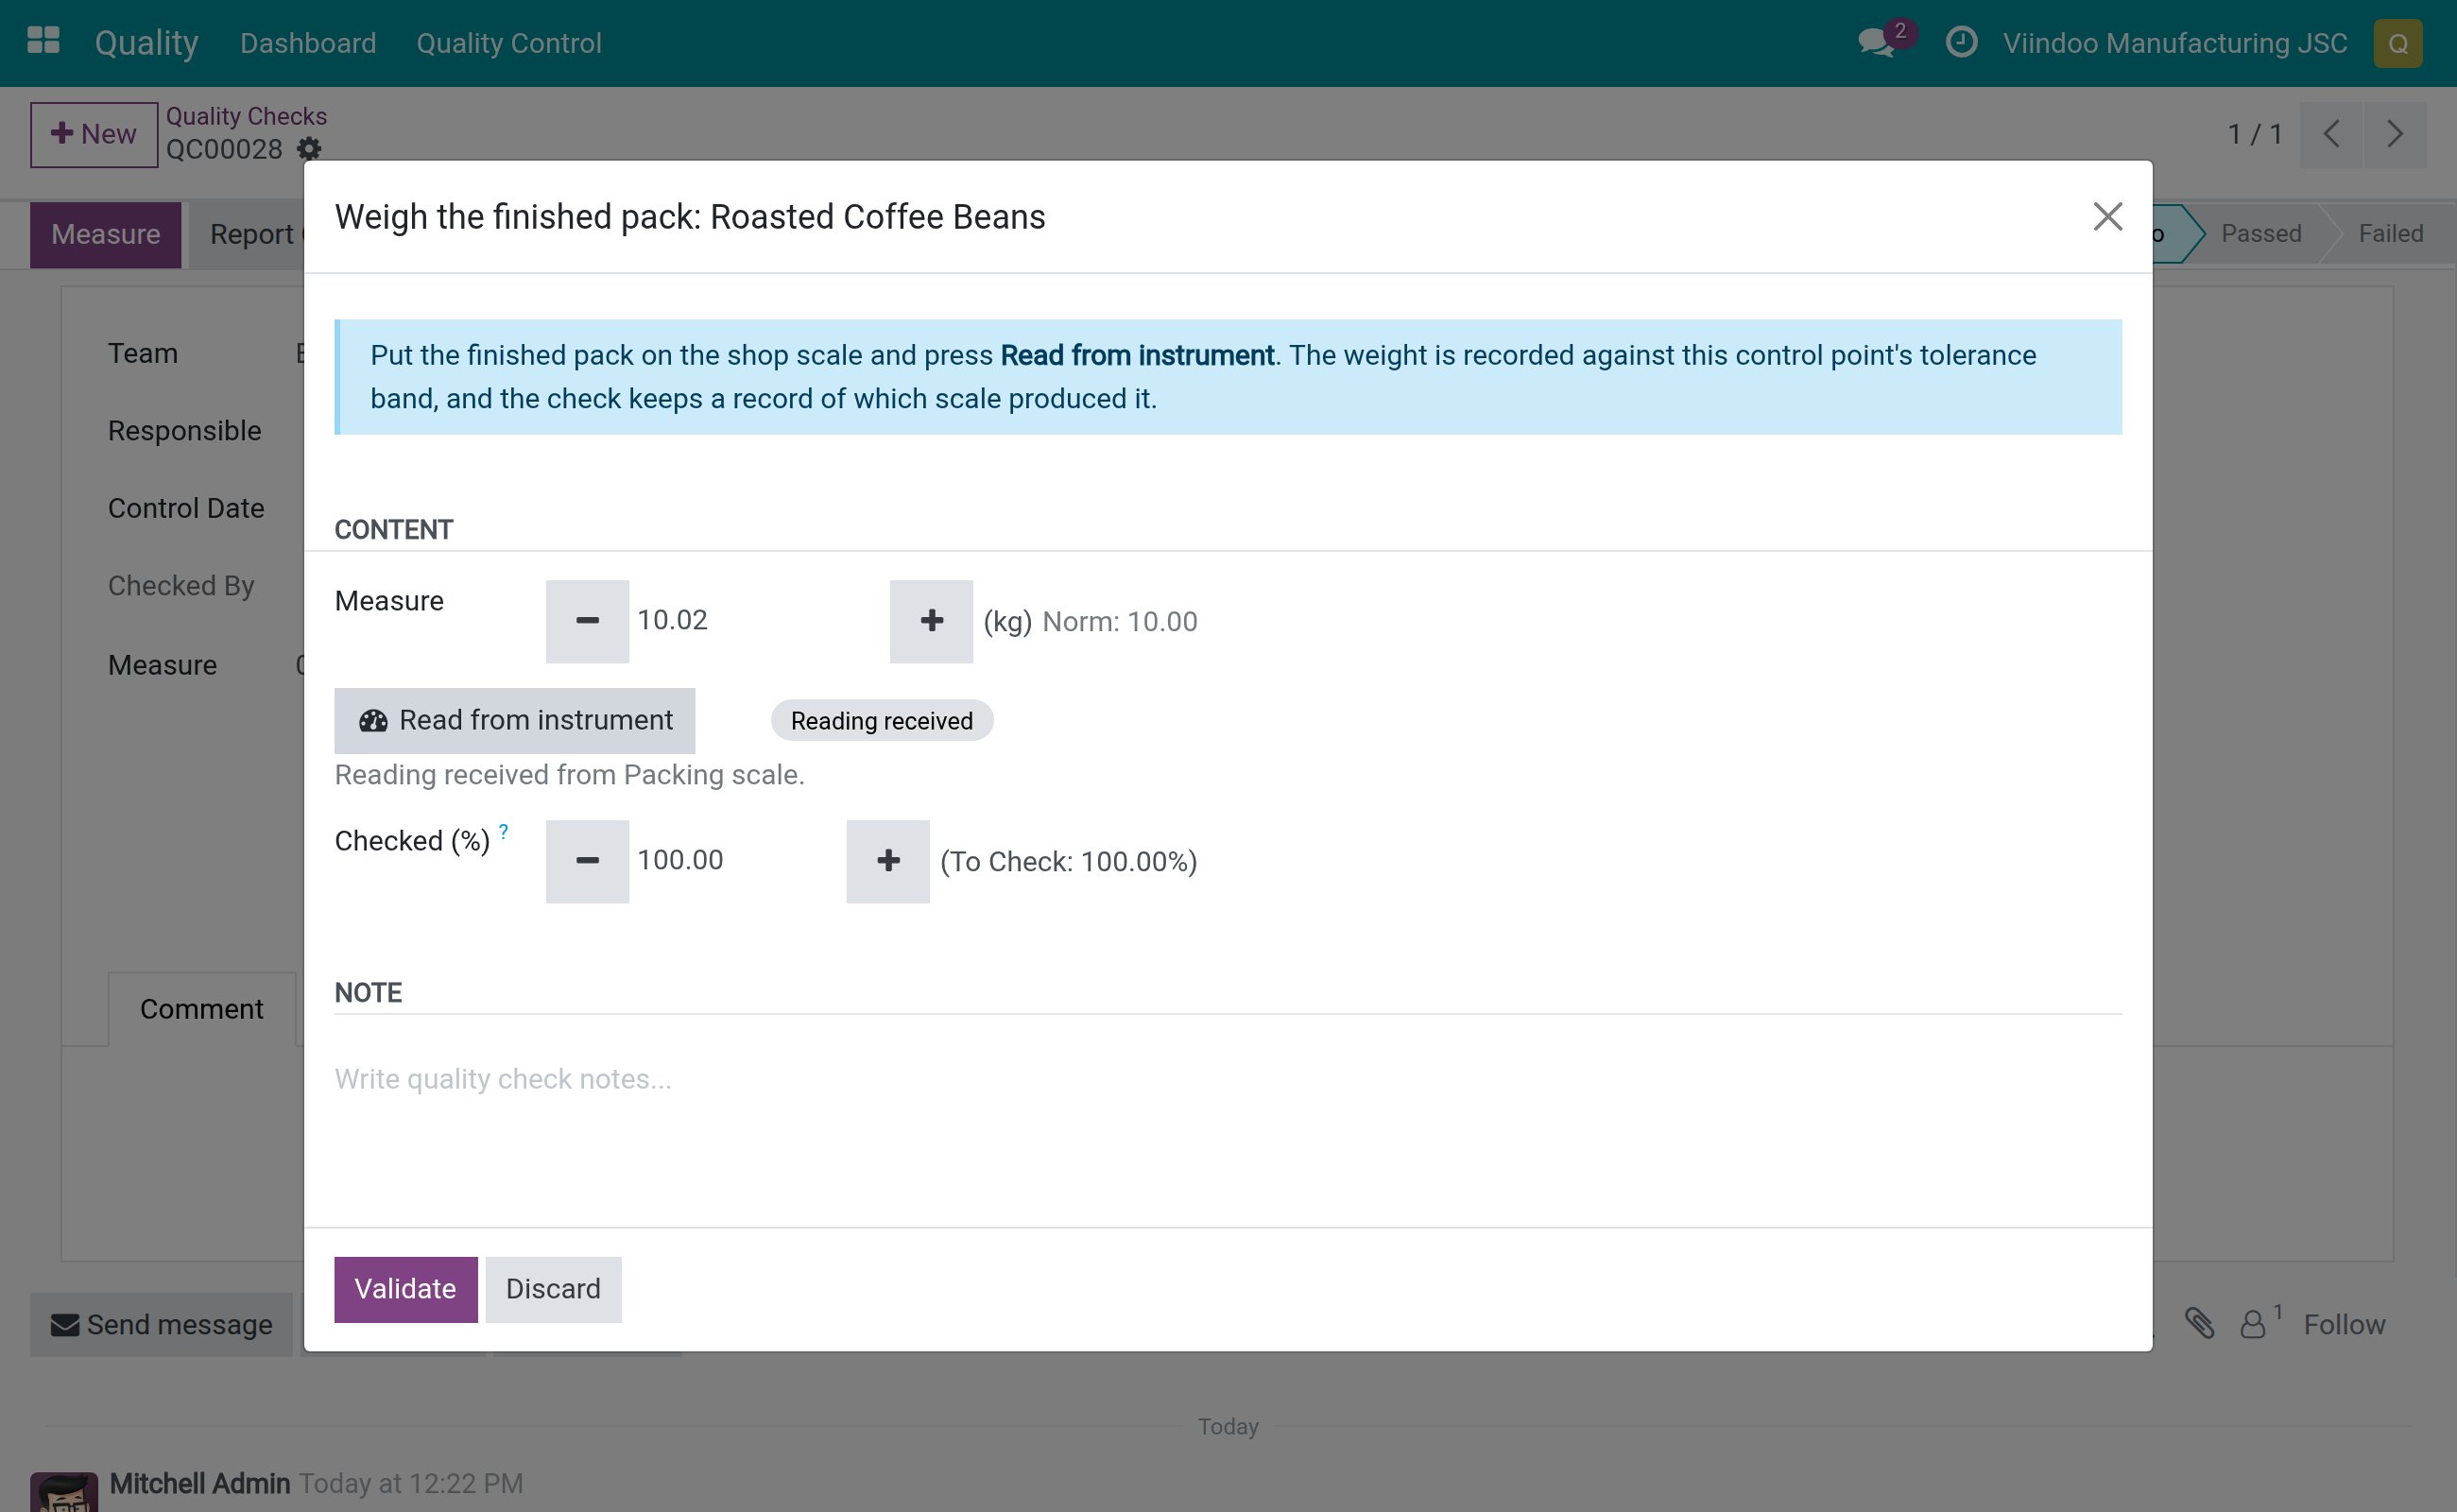The image size is (2457, 1512).
Task: Go to previous record arrow
Action: [2330, 134]
